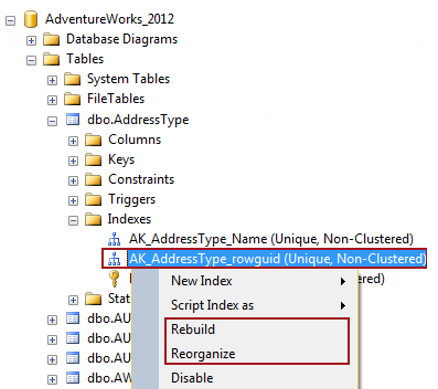Expand the dbo.AW table node
The image size is (438, 389).
(52, 379)
